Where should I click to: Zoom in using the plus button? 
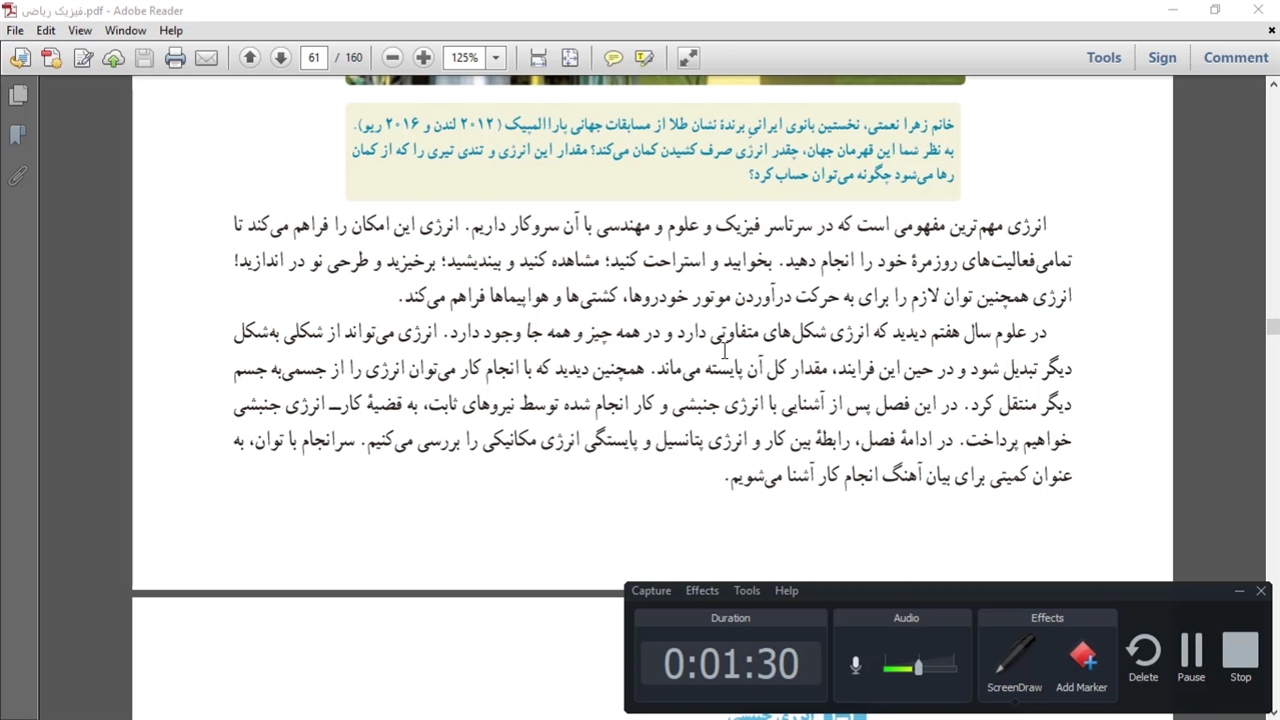(423, 58)
